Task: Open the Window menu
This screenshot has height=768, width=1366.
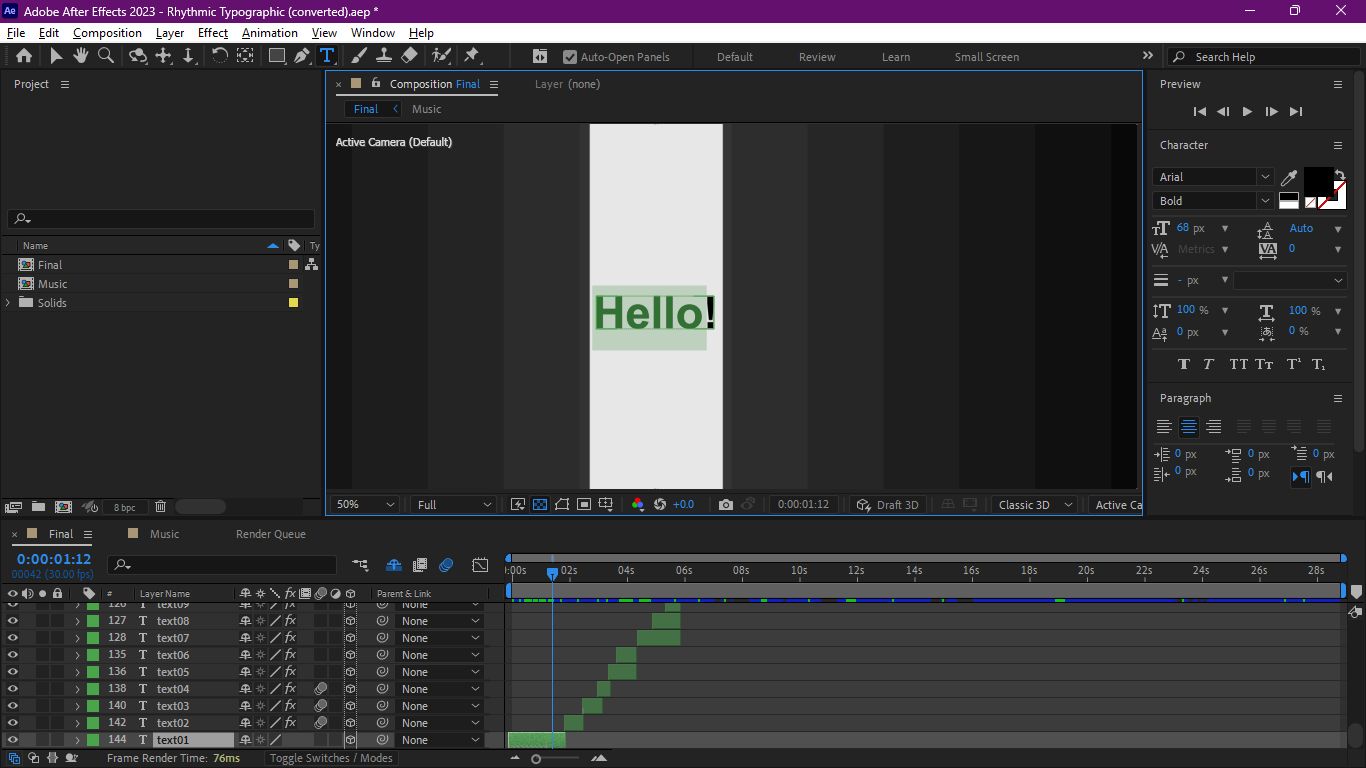Action: click(x=373, y=33)
